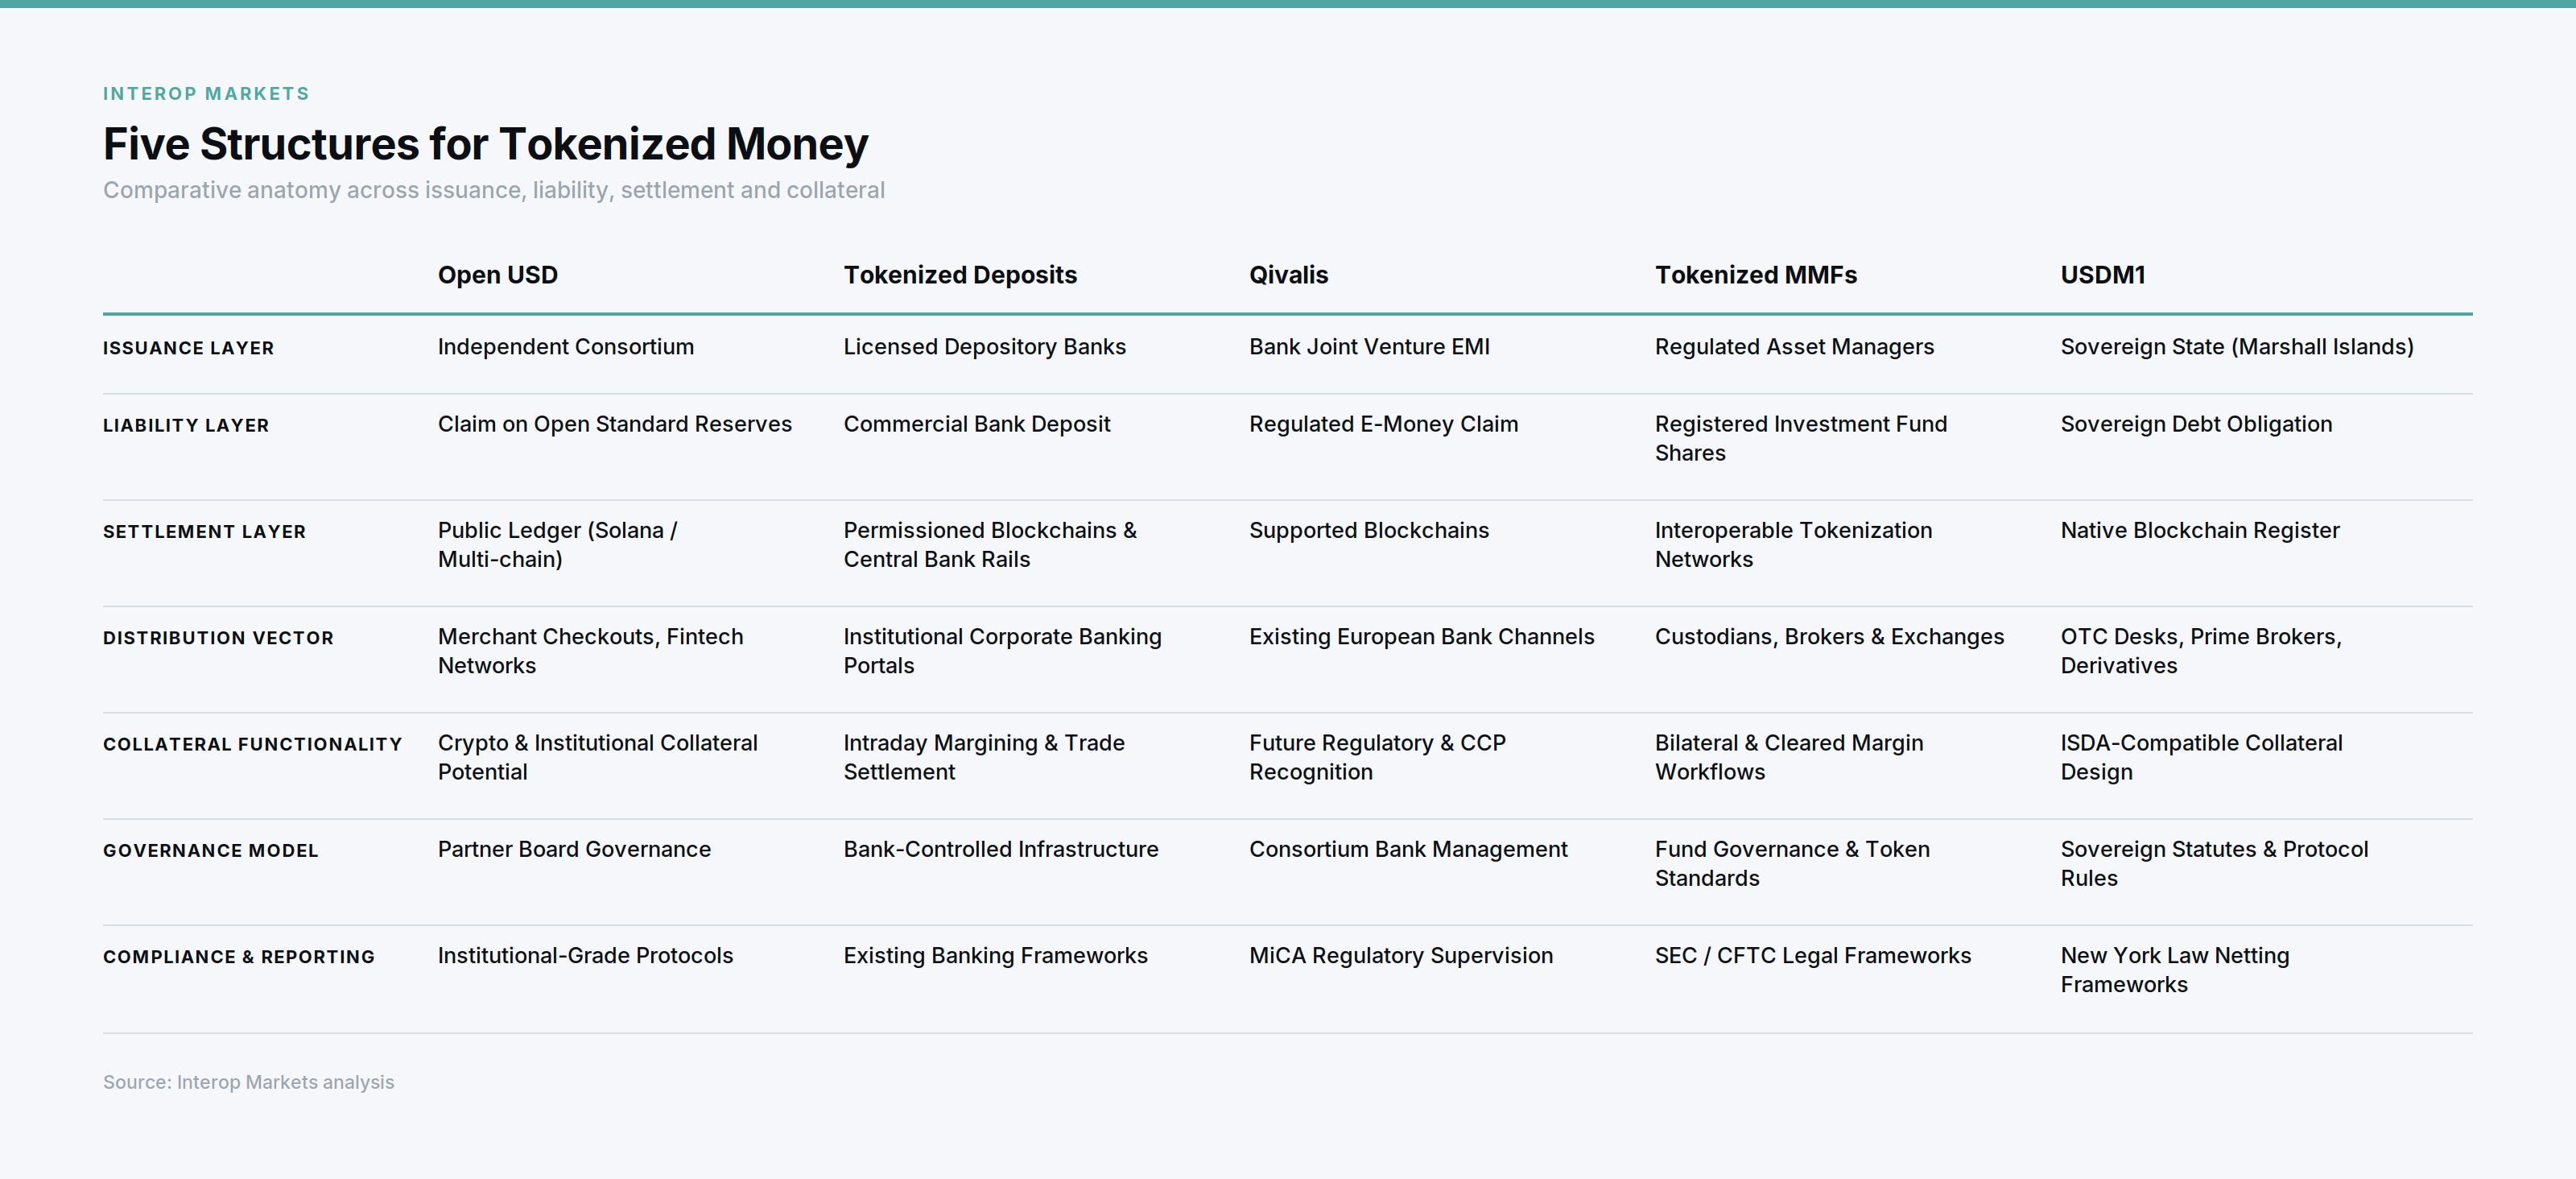Click the title 'Five Structures for Tokenized Money'

point(486,144)
